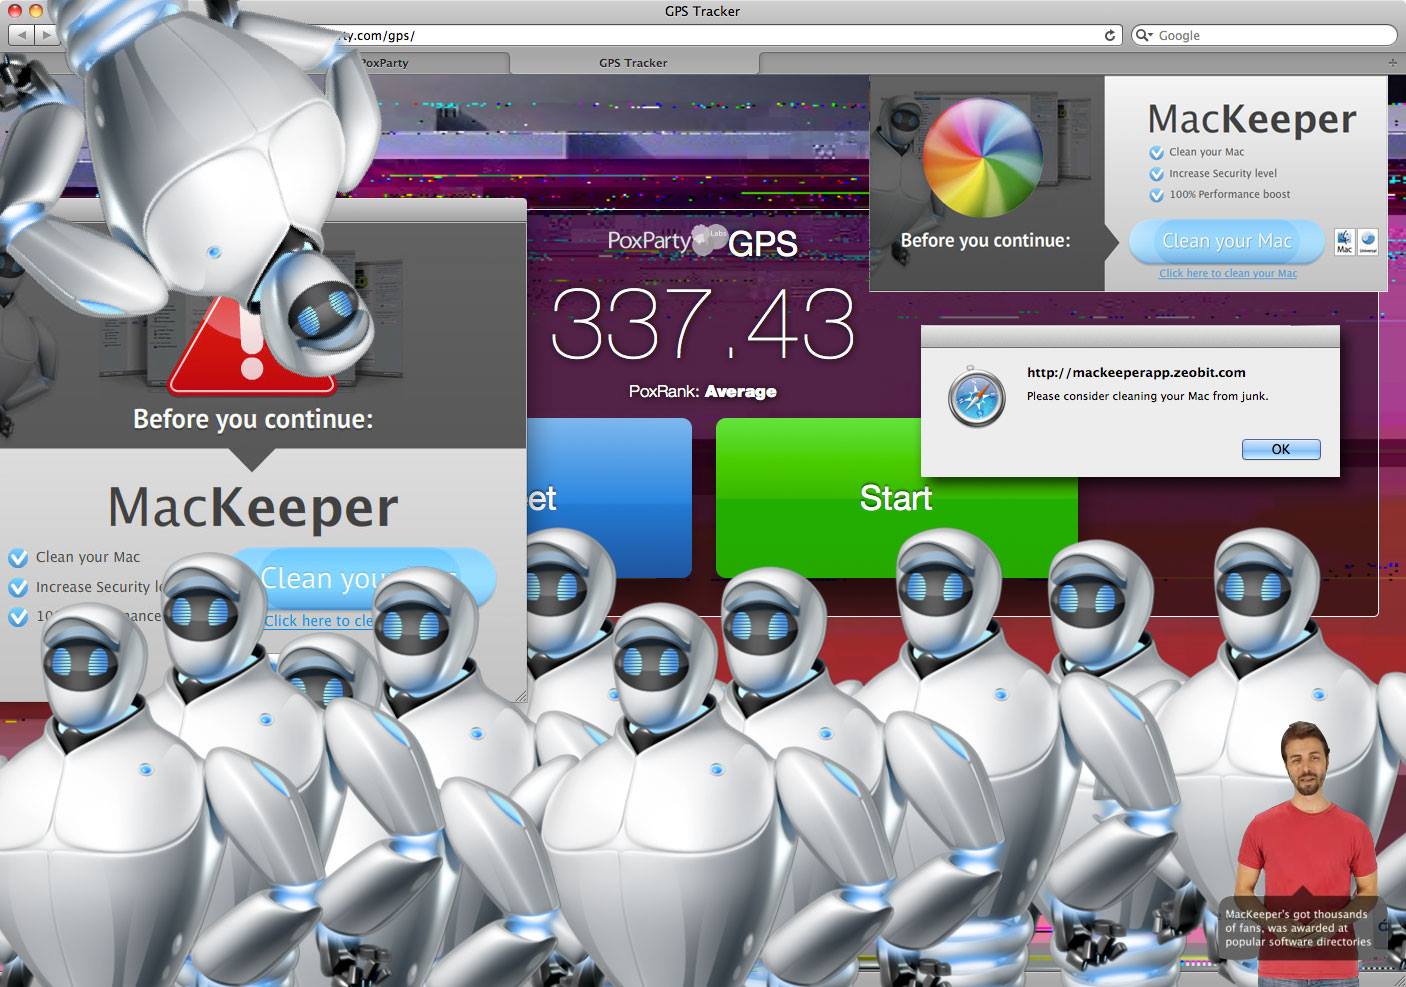1406x987 pixels.
Task: Click the 'GPS Tracker' window title
Action: click(x=702, y=11)
